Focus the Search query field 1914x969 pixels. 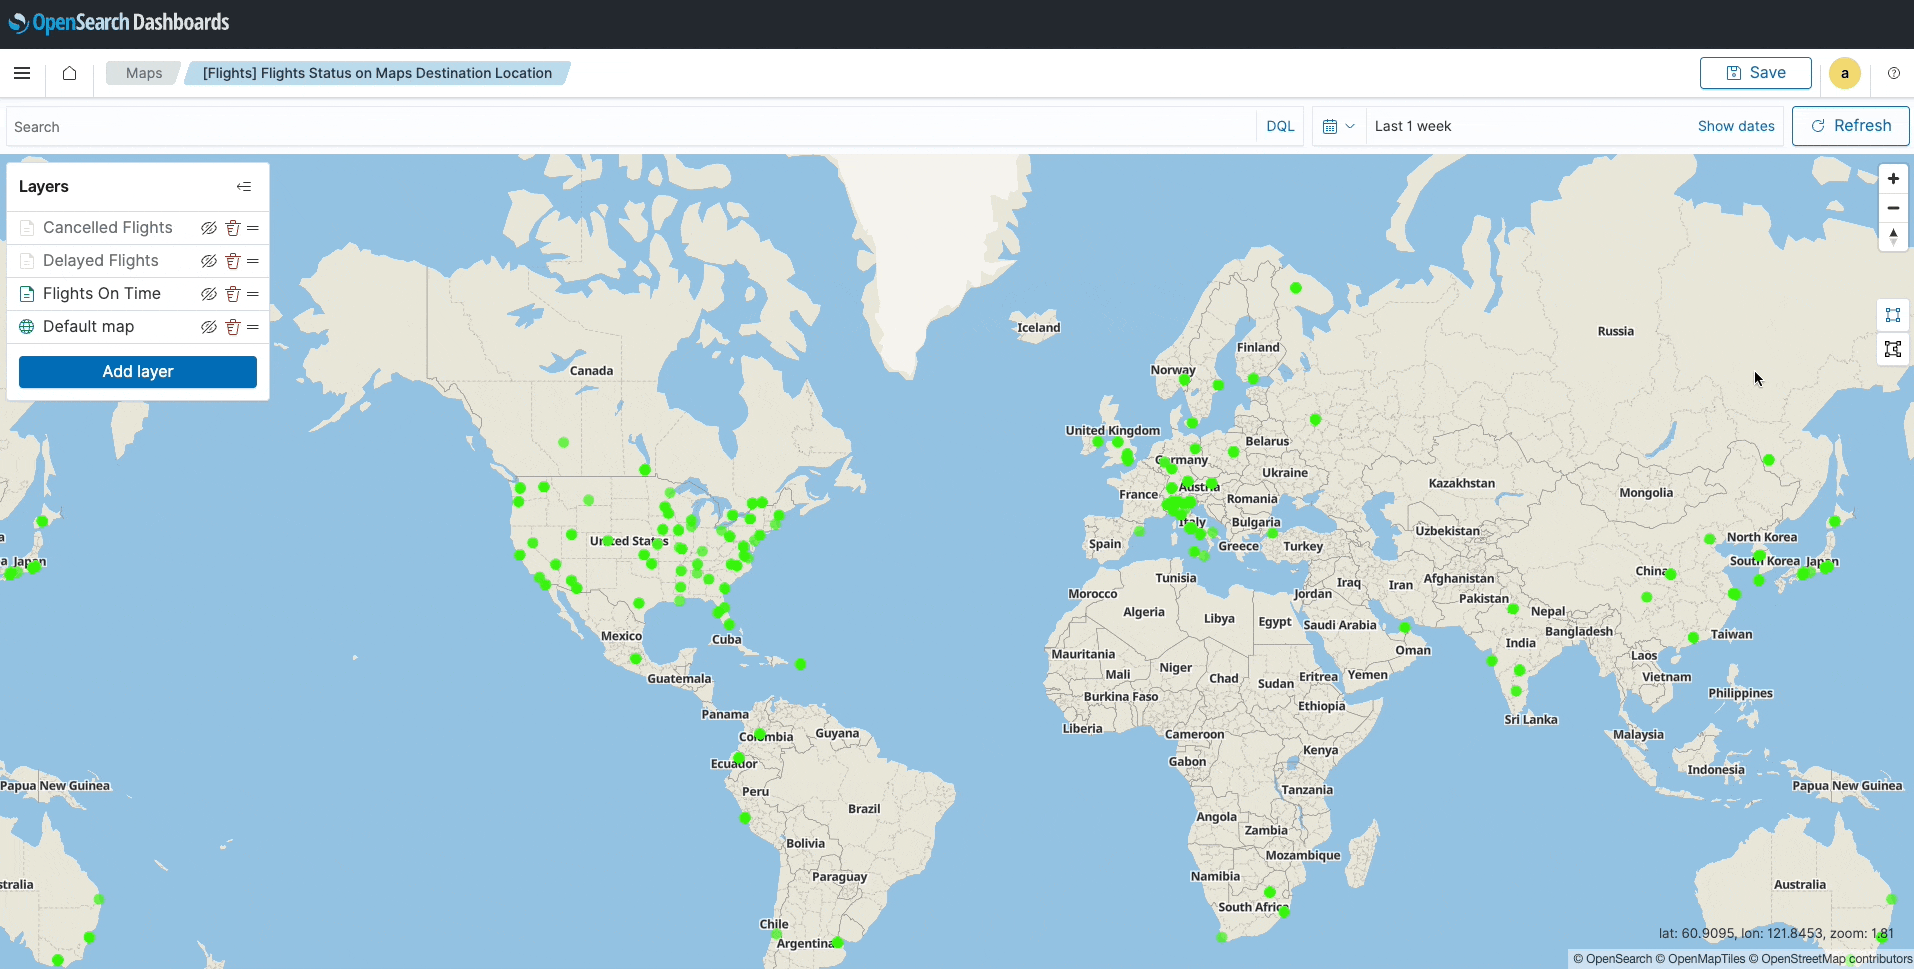point(631,127)
